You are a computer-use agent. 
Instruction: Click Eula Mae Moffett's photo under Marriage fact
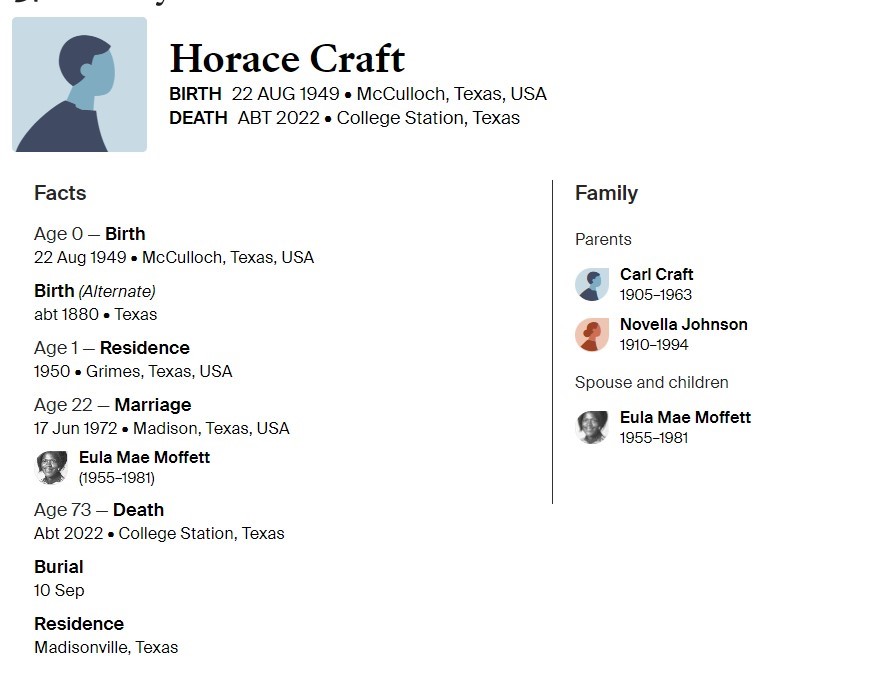(x=52, y=467)
